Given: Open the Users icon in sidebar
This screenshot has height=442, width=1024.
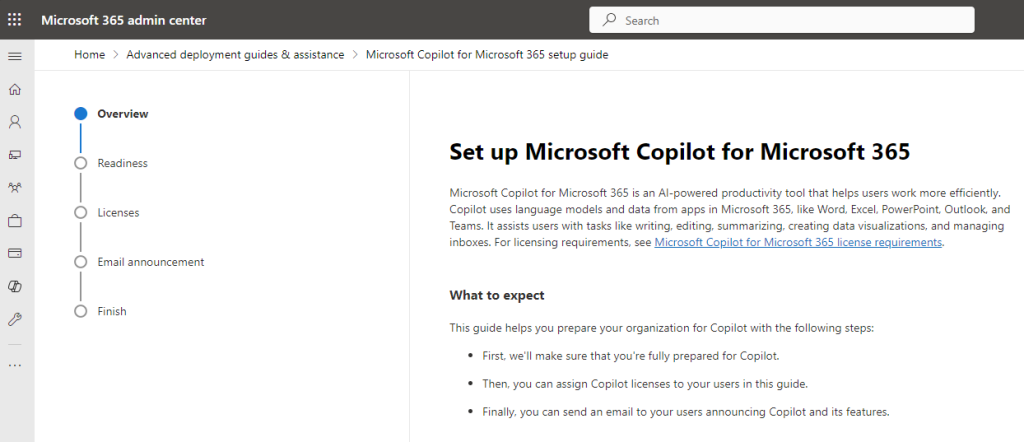Looking at the screenshot, I should tap(14, 122).
